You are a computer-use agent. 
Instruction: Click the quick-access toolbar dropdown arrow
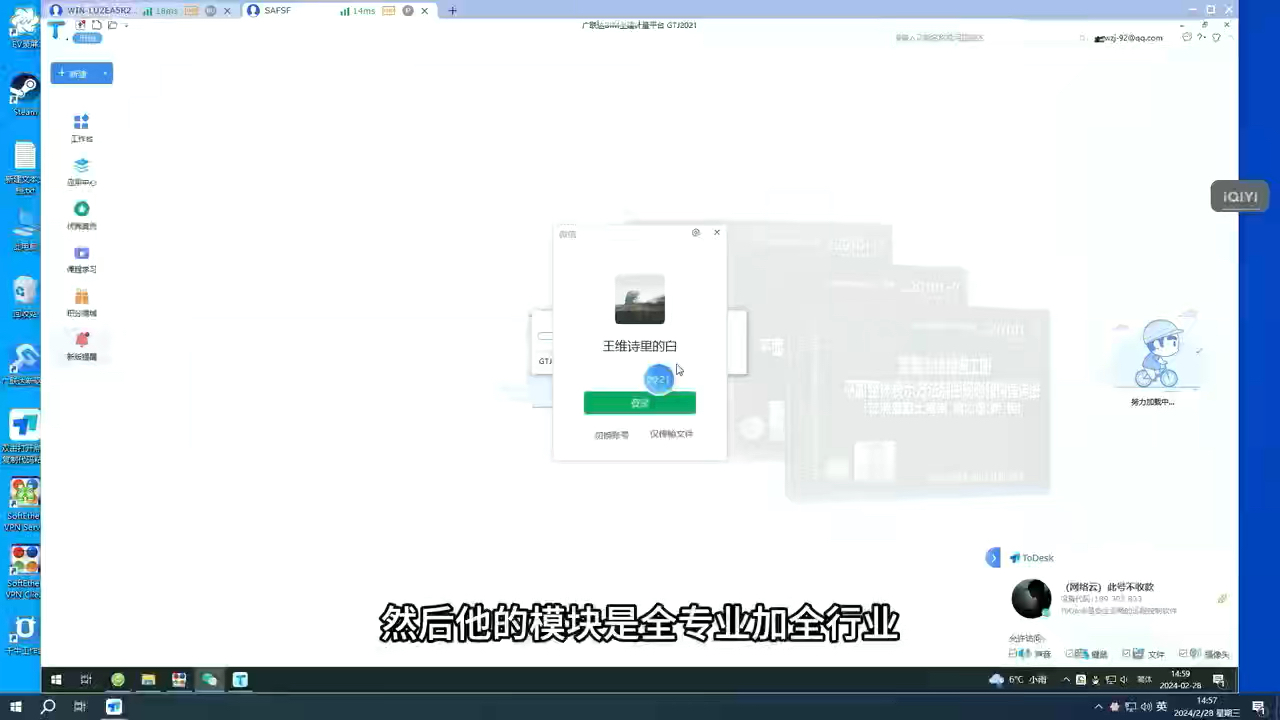pos(126,25)
